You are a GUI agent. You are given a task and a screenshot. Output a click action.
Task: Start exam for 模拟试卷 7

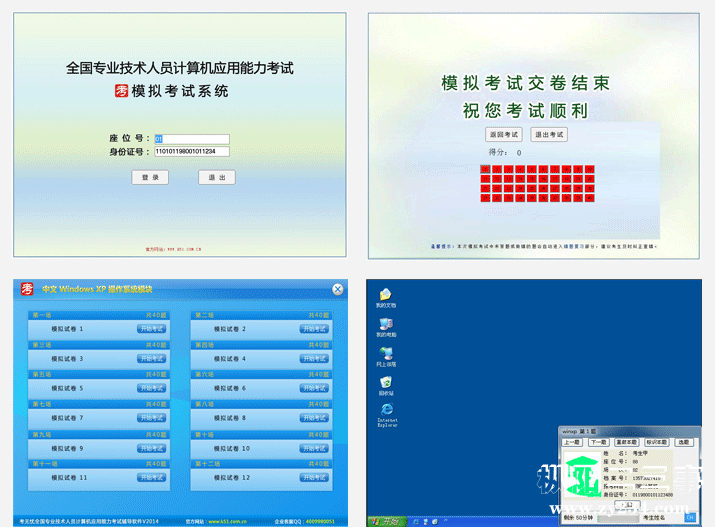click(x=152, y=418)
